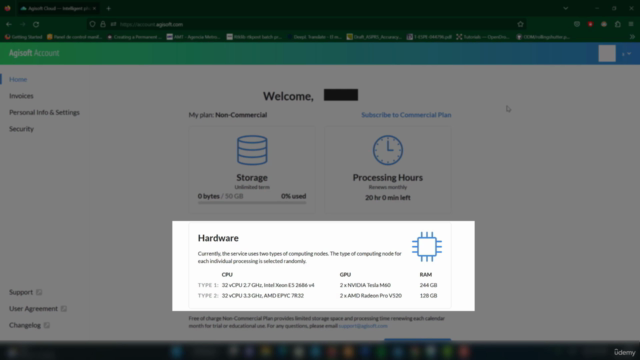Open the T-ESPE-044796.pdf bookmark
The height and width of the screenshot is (360, 640).
pyautogui.click(x=429, y=37)
